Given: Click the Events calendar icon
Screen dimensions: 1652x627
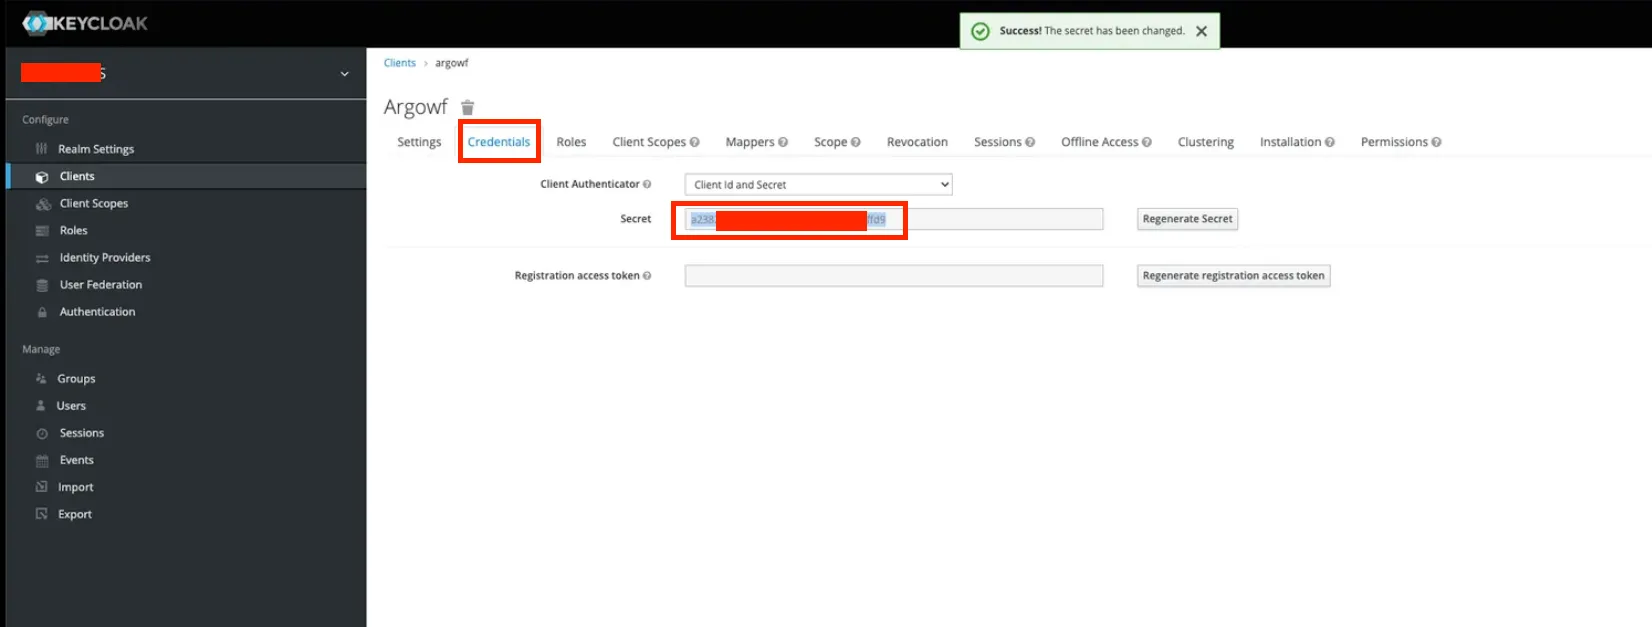Looking at the screenshot, I should click(x=42, y=461).
